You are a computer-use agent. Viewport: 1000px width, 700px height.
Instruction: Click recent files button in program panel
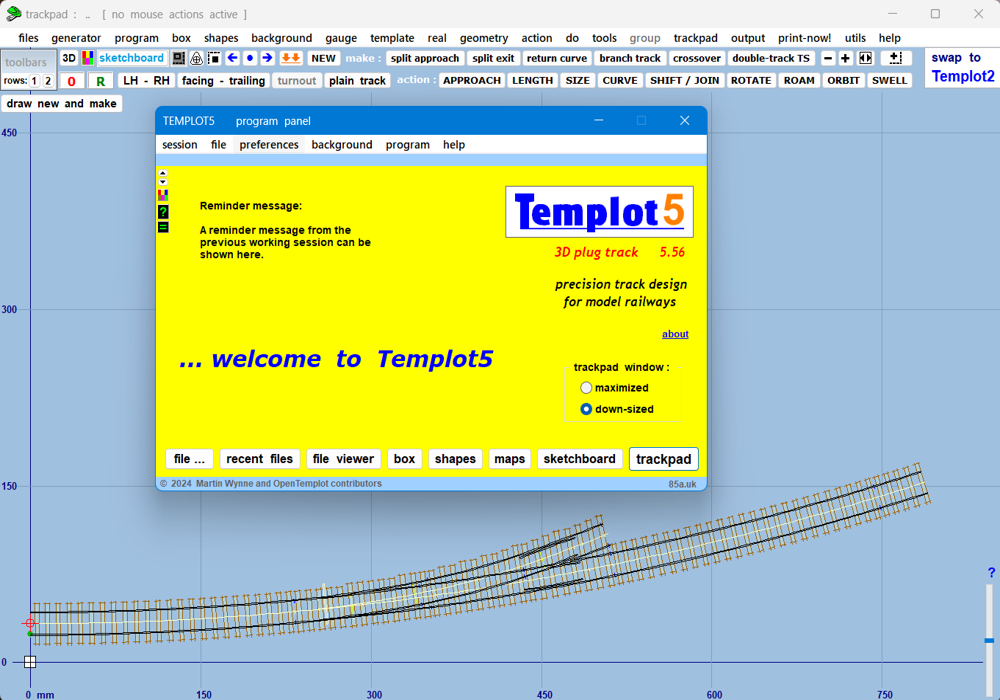[x=259, y=459]
